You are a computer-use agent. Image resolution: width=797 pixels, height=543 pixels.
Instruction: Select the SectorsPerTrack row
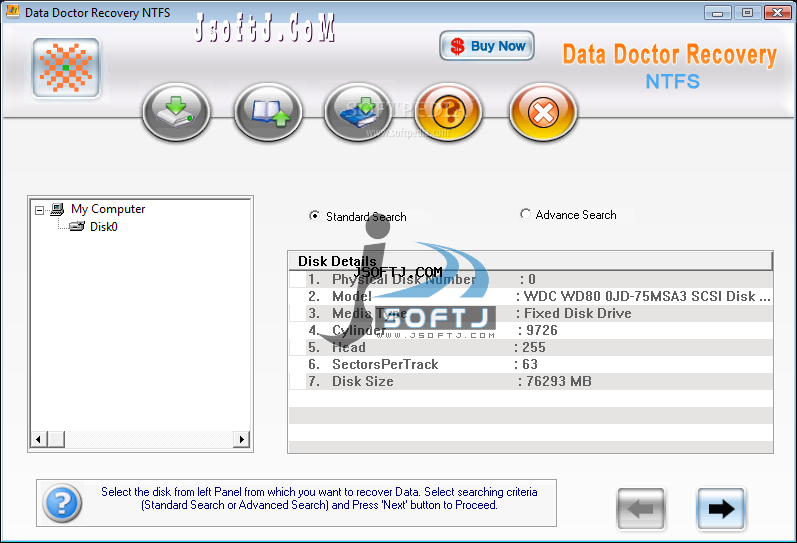pos(531,365)
